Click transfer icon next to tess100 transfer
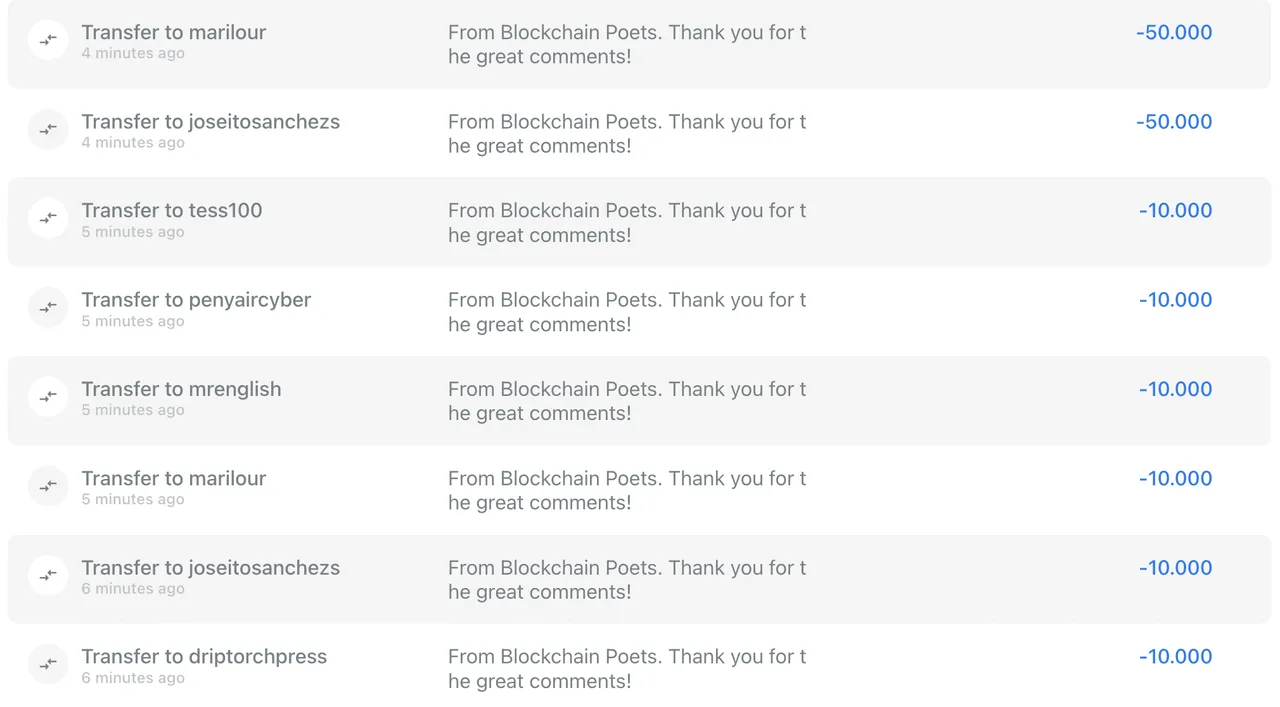The height and width of the screenshot is (707, 1280). (48, 219)
